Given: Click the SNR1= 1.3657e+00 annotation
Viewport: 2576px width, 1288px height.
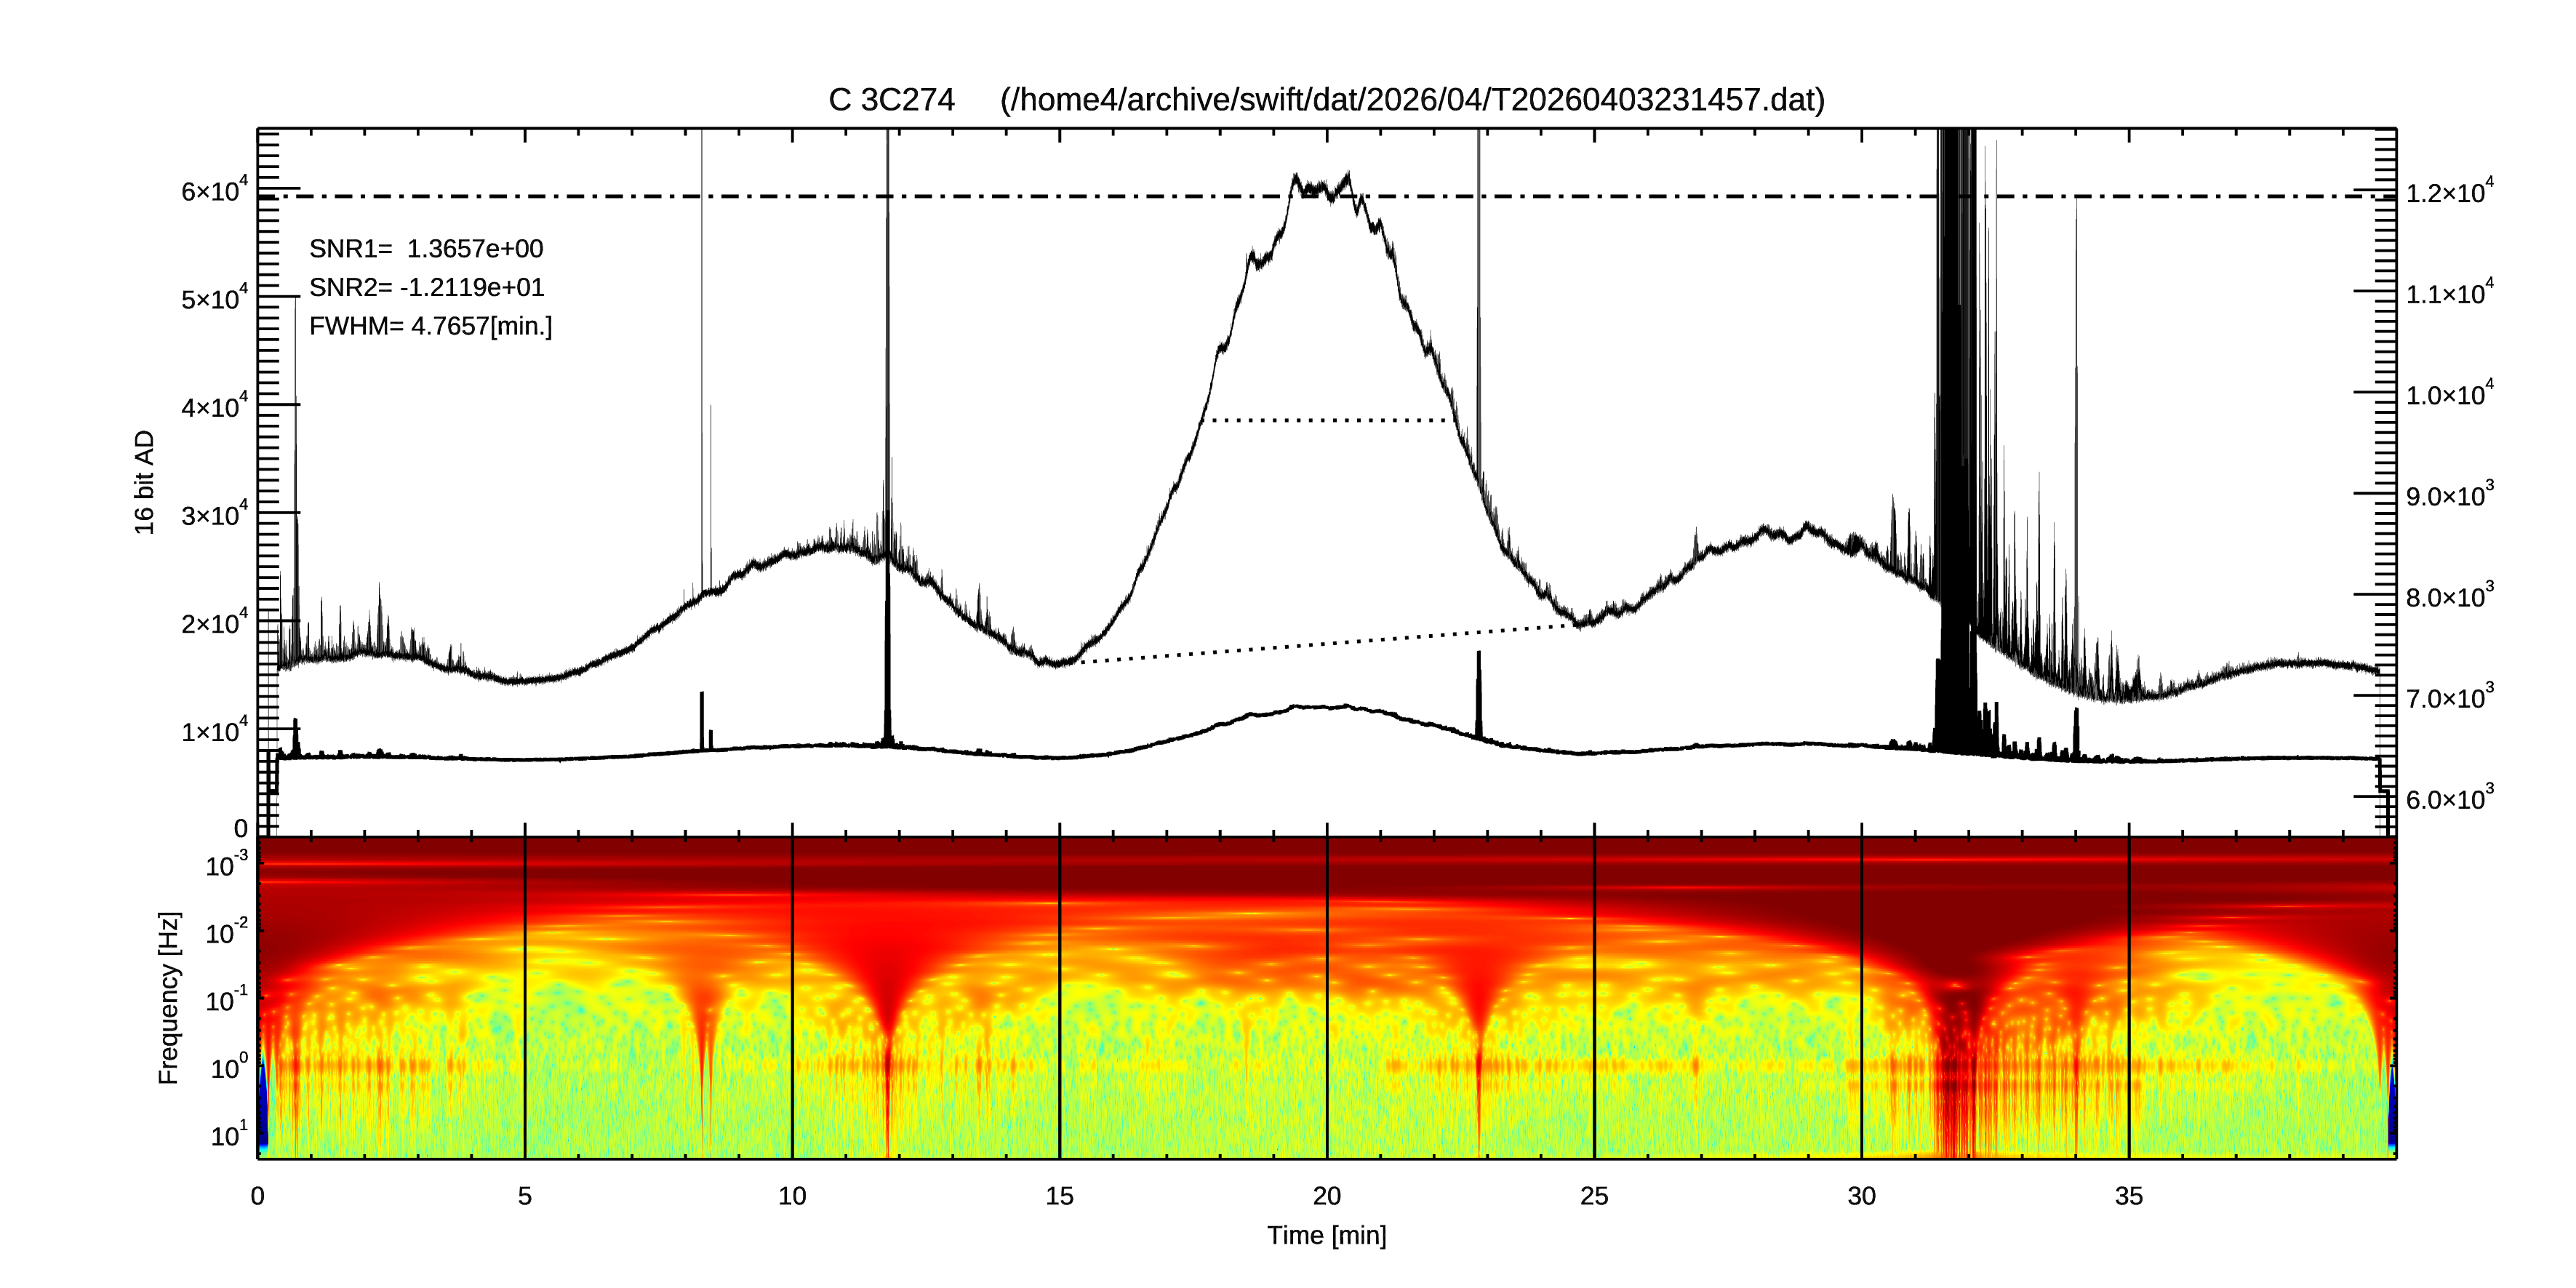Looking at the screenshot, I should click(426, 249).
